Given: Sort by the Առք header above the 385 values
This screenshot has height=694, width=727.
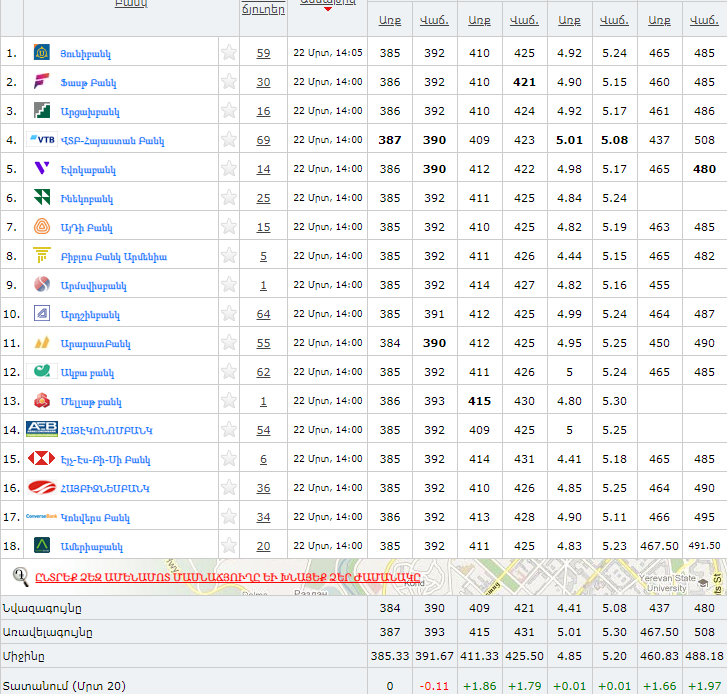Looking at the screenshot, I should (390, 20).
